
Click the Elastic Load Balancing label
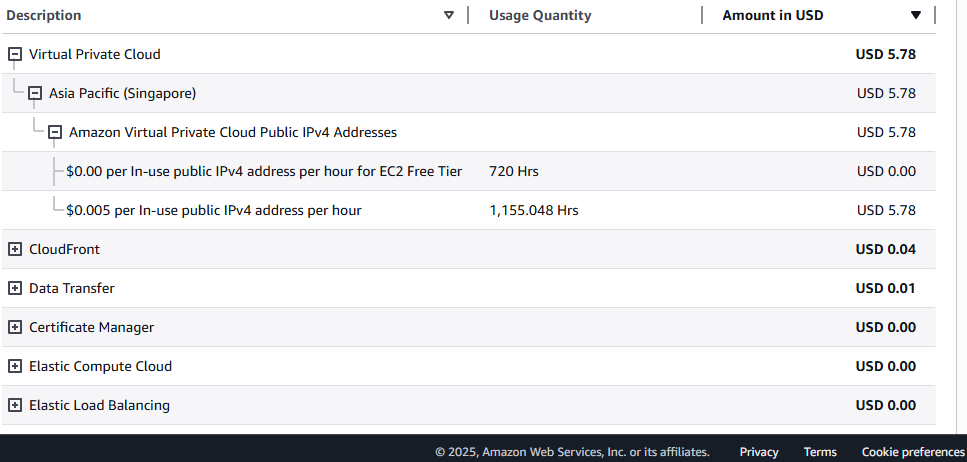(99, 405)
